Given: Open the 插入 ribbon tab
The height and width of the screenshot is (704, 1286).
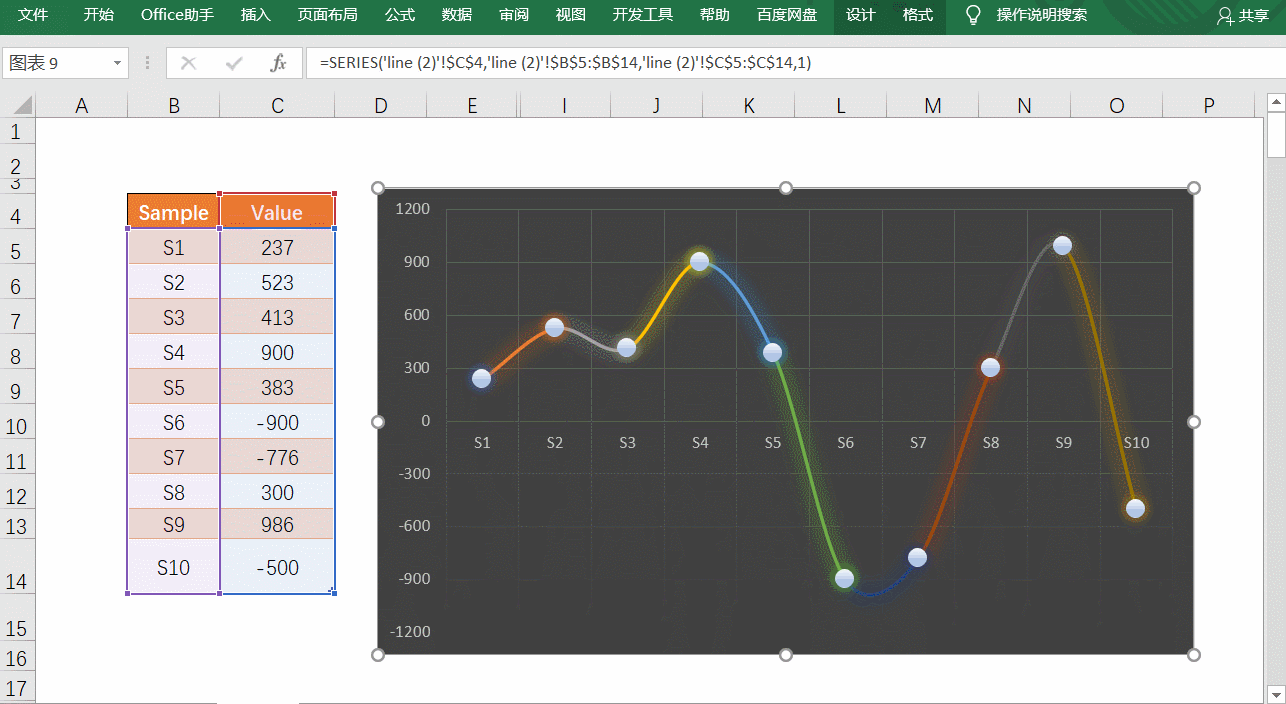Looking at the screenshot, I should tap(256, 15).
